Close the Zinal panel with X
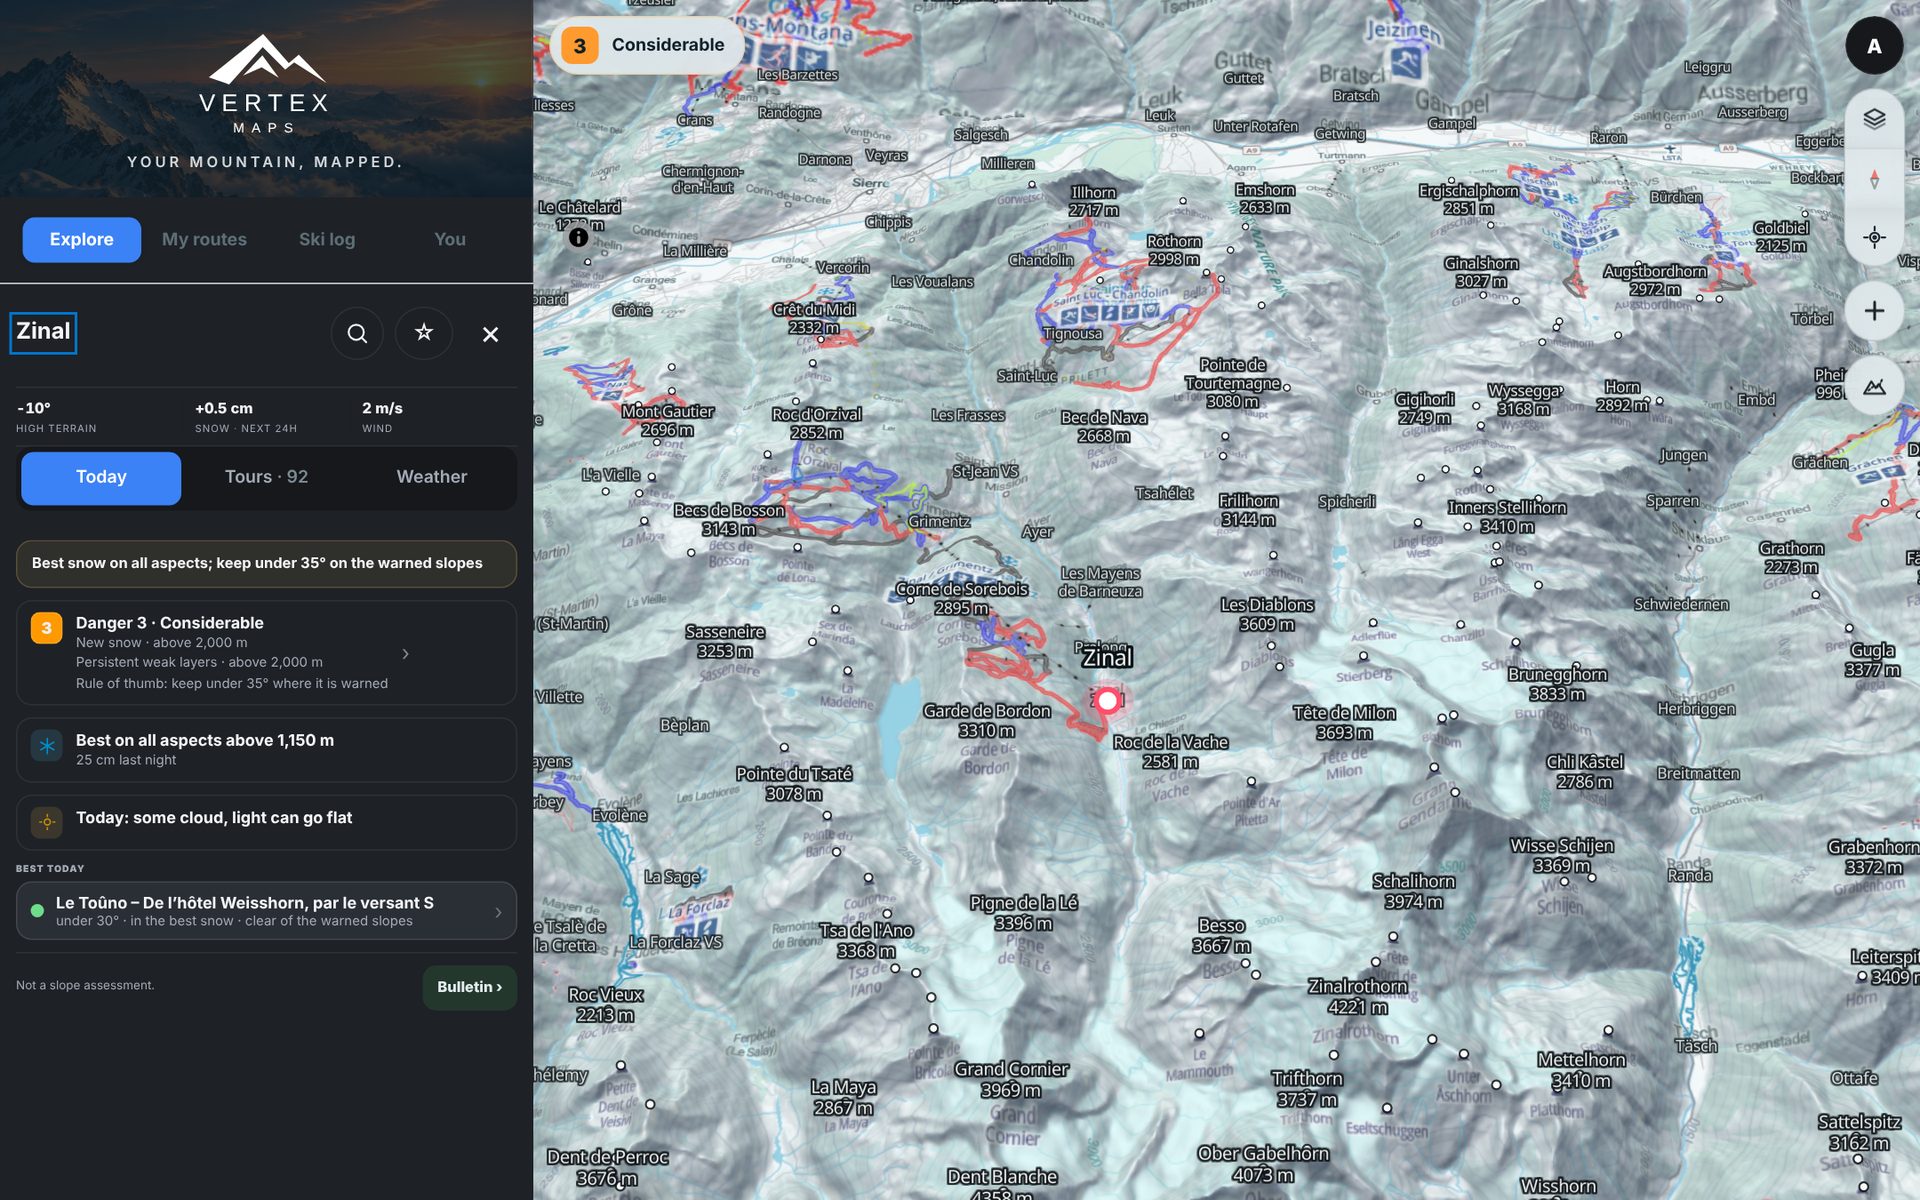Image resolution: width=1920 pixels, height=1200 pixels. [x=490, y=334]
